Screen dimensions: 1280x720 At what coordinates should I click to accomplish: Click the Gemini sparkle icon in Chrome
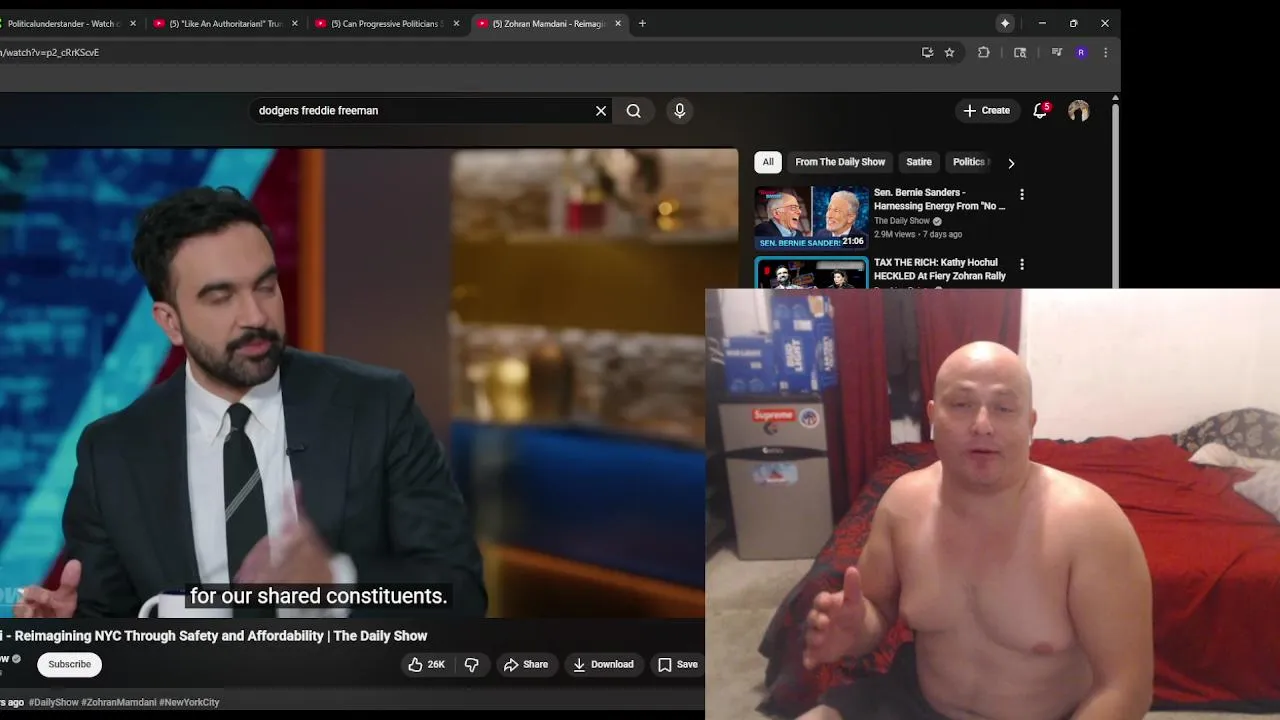[x=1005, y=23]
